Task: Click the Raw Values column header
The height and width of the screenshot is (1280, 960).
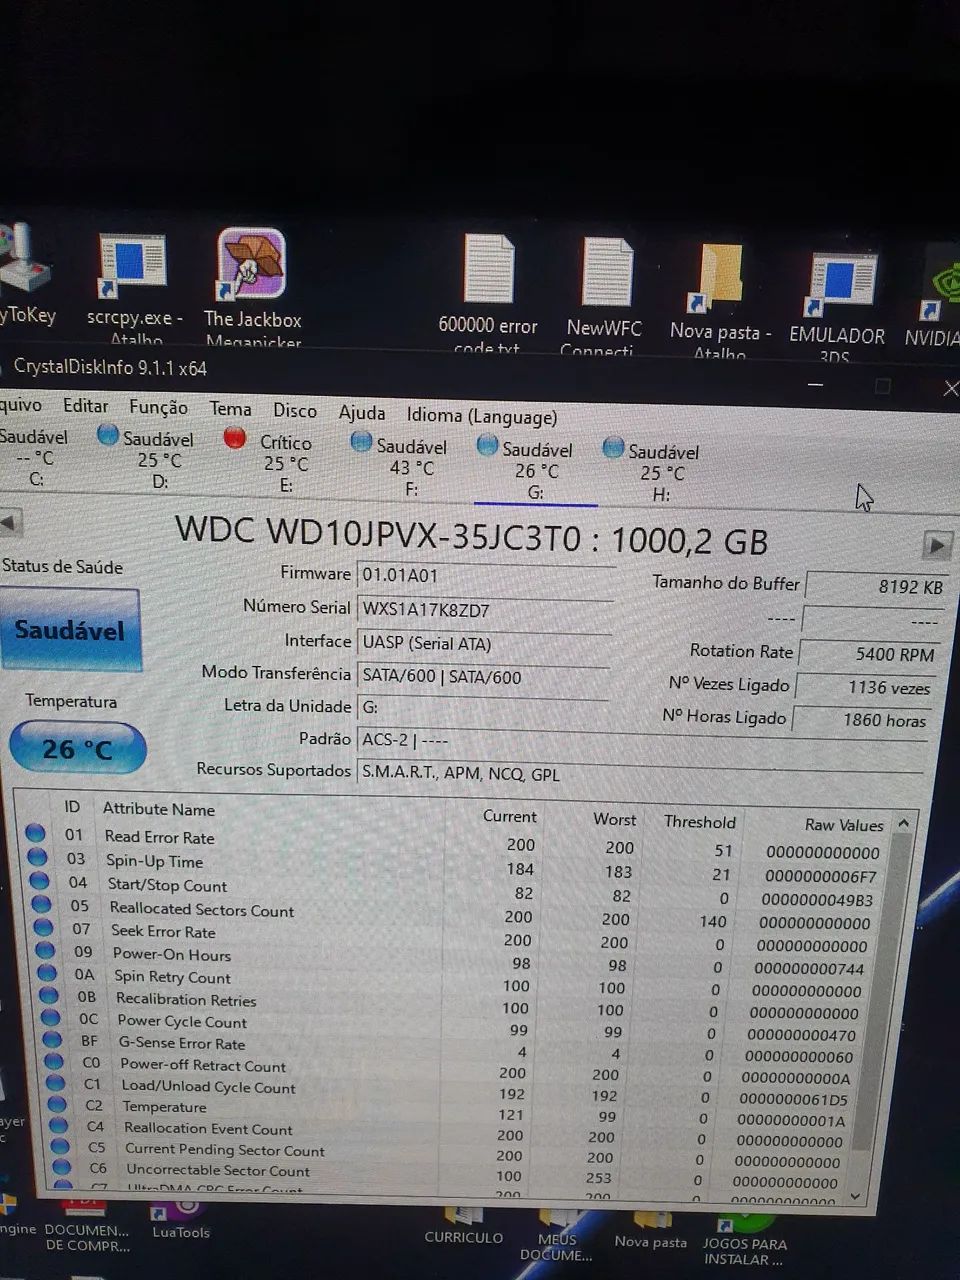Action: click(844, 825)
